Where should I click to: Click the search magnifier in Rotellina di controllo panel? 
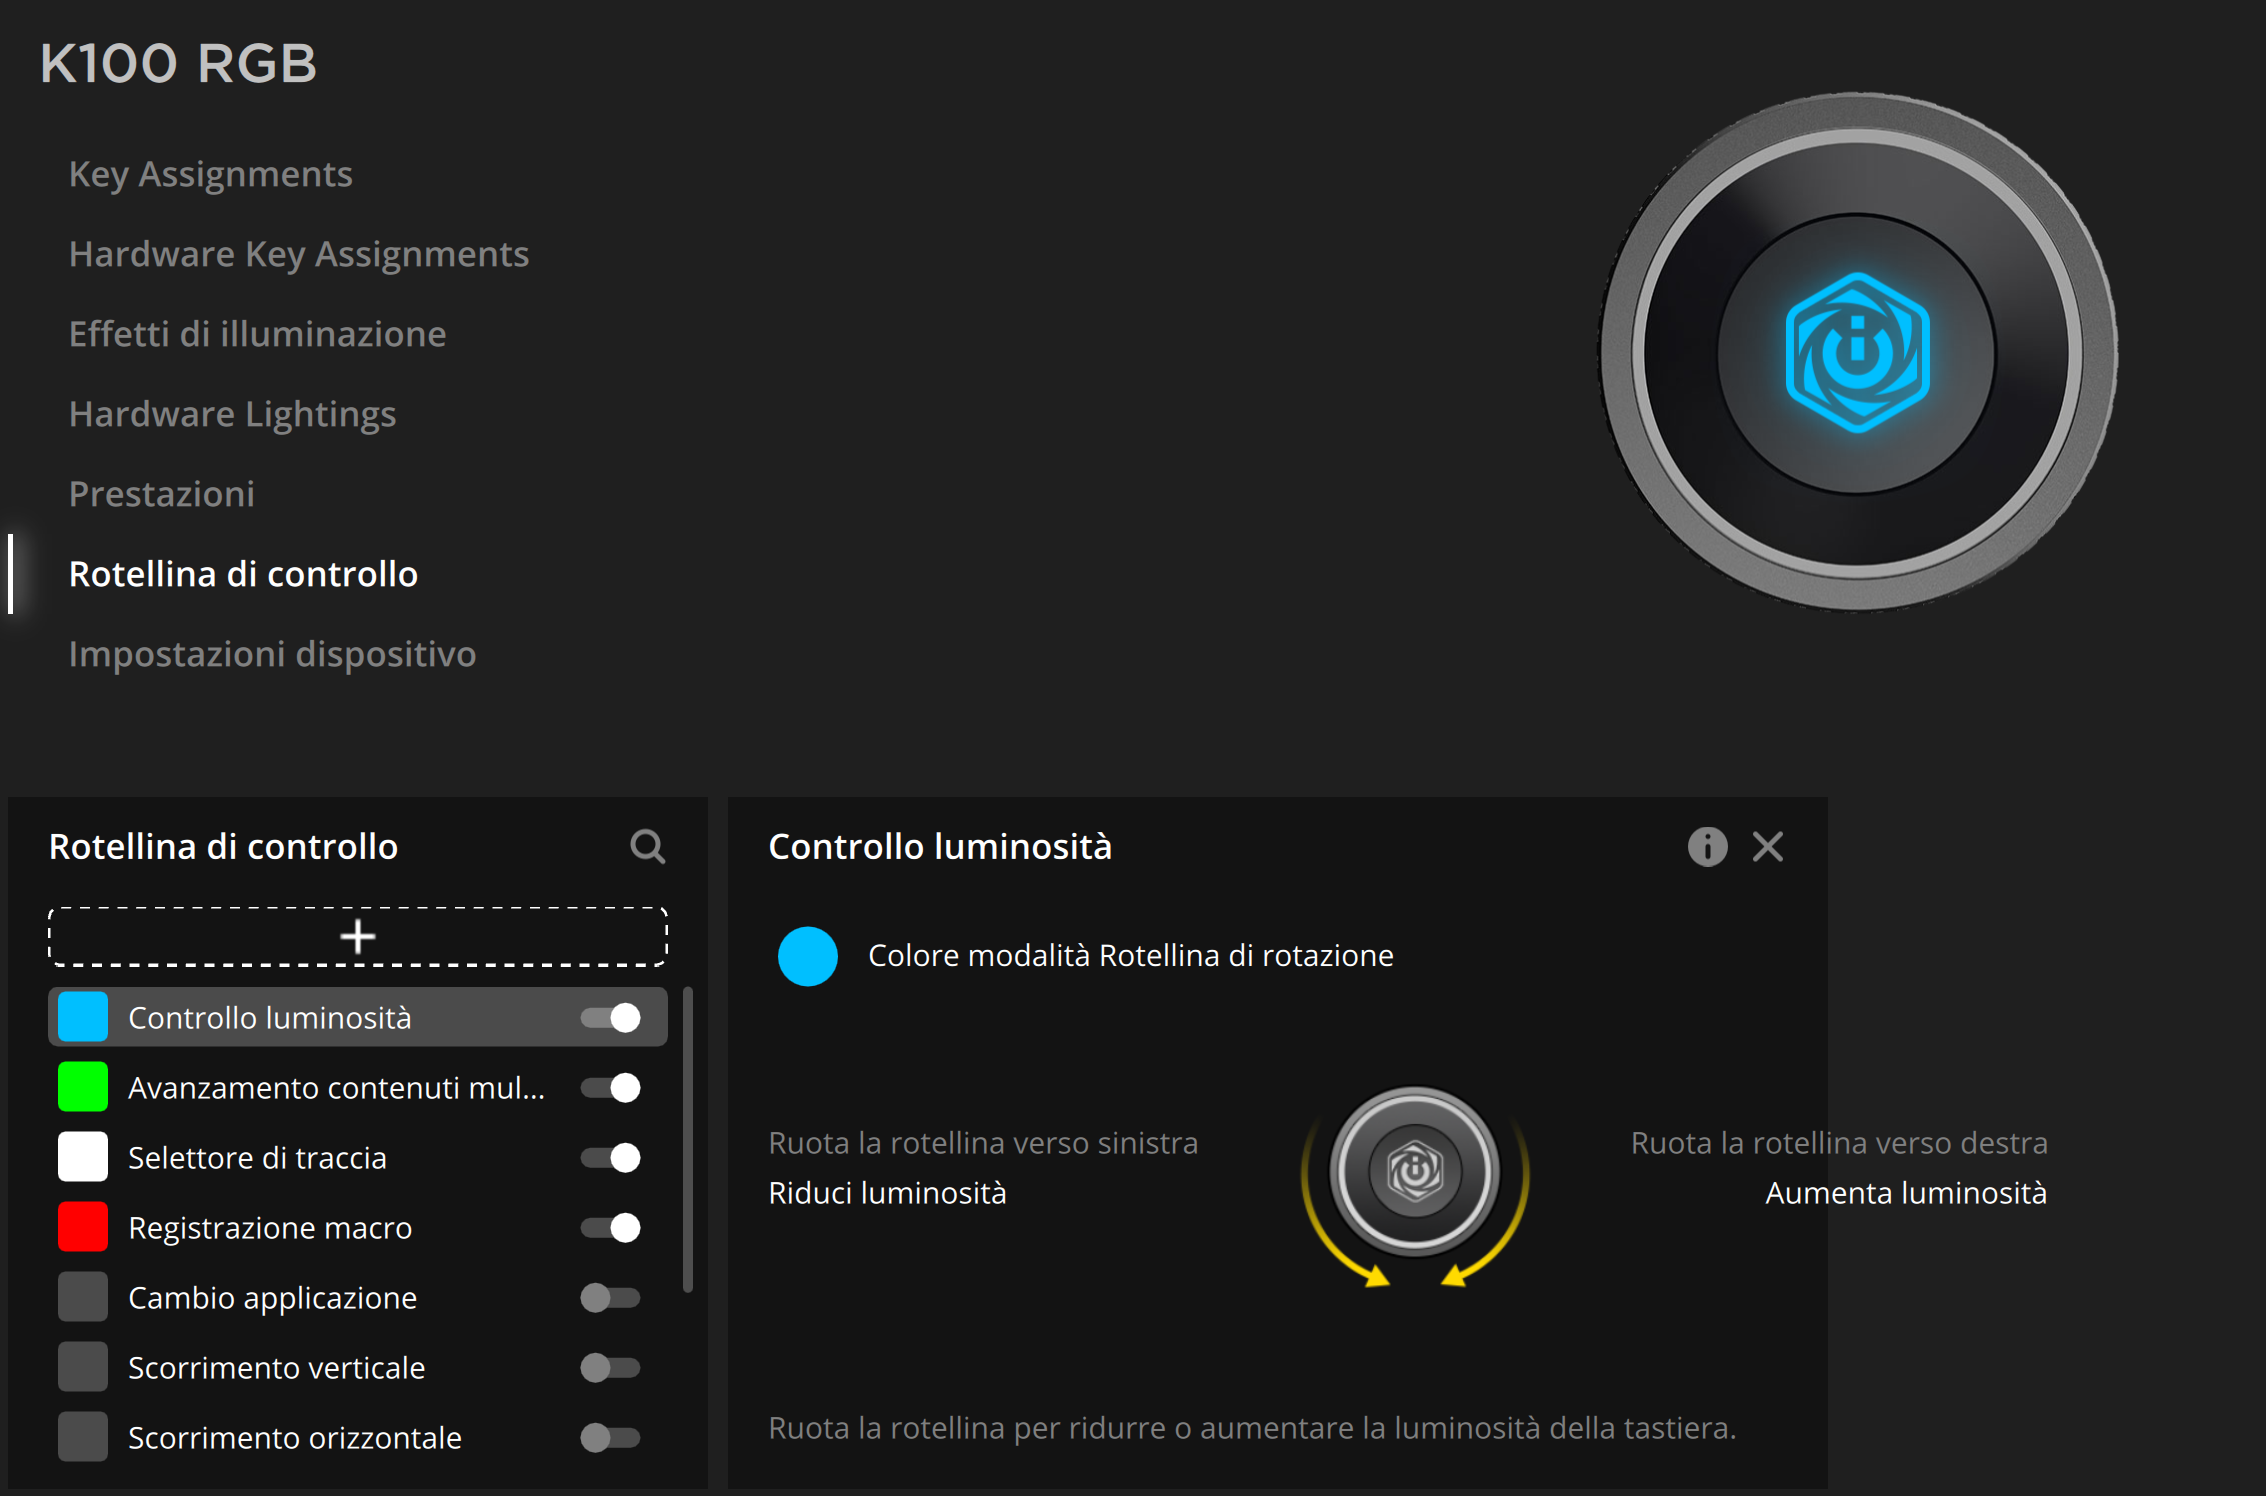click(647, 847)
